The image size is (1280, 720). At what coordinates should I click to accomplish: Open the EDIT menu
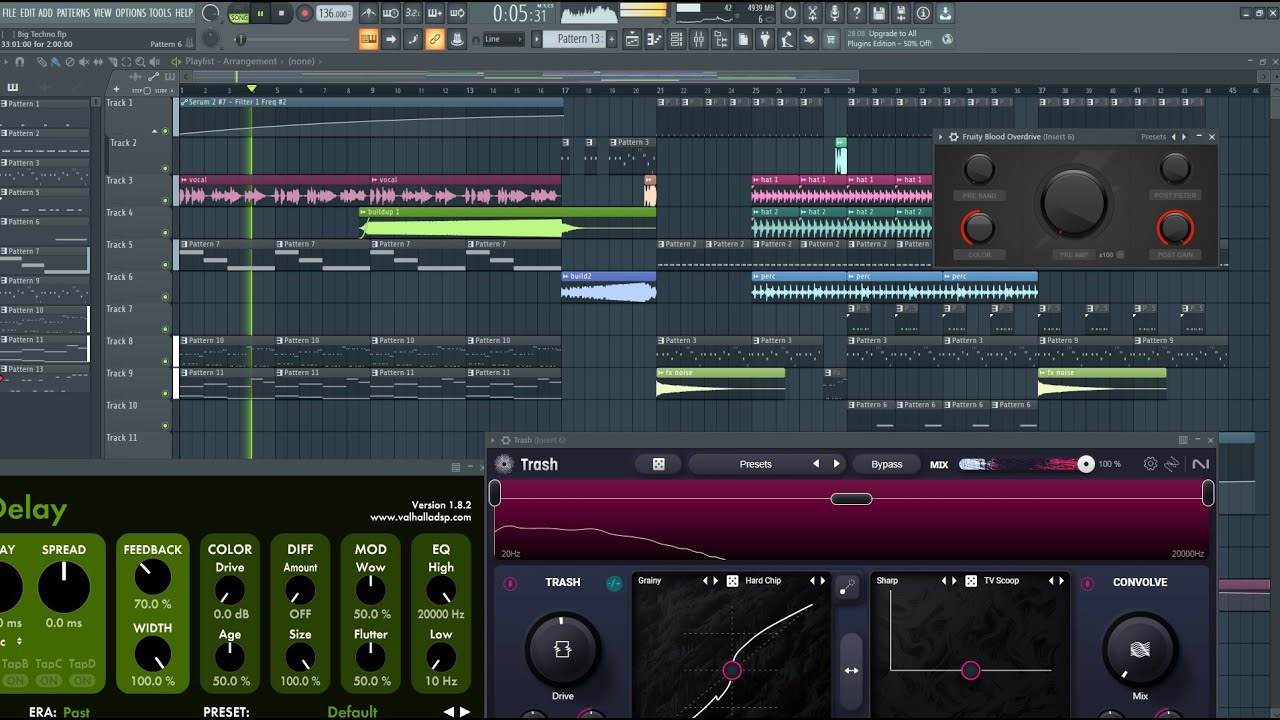click(28, 13)
